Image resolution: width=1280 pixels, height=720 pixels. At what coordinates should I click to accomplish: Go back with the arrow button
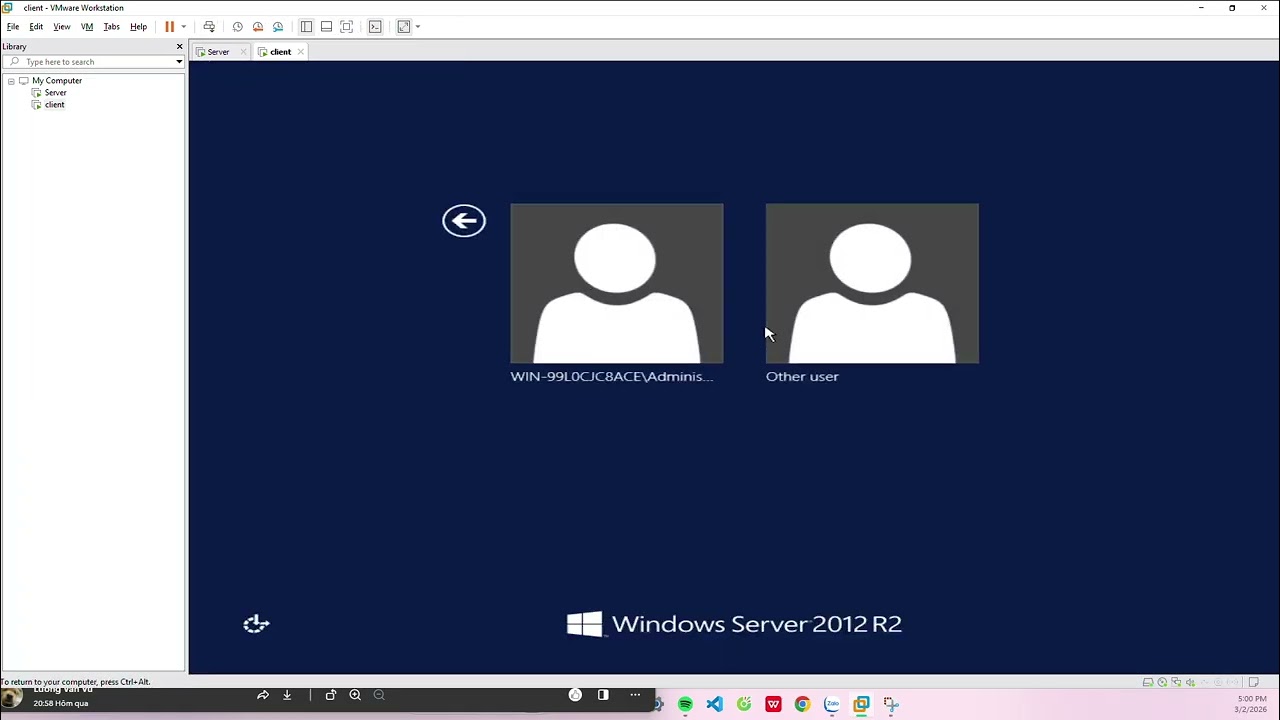(x=464, y=221)
